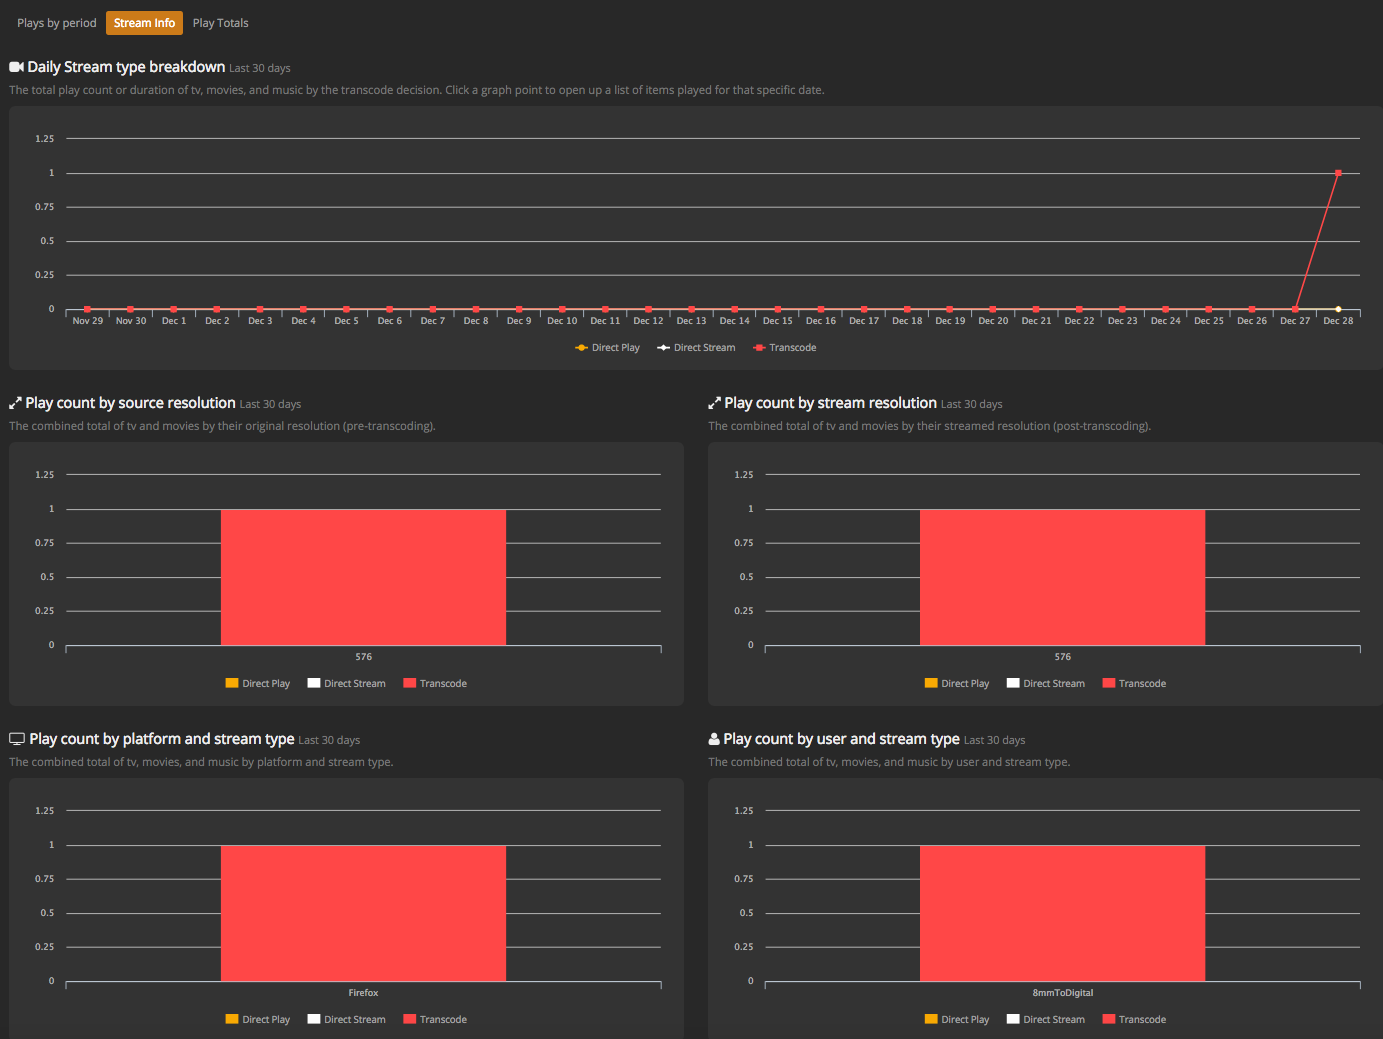The height and width of the screenshot is (1039, 1383).
Task: Toggle Transcode in stream resolution legend
Action: tap(1134, 684)
